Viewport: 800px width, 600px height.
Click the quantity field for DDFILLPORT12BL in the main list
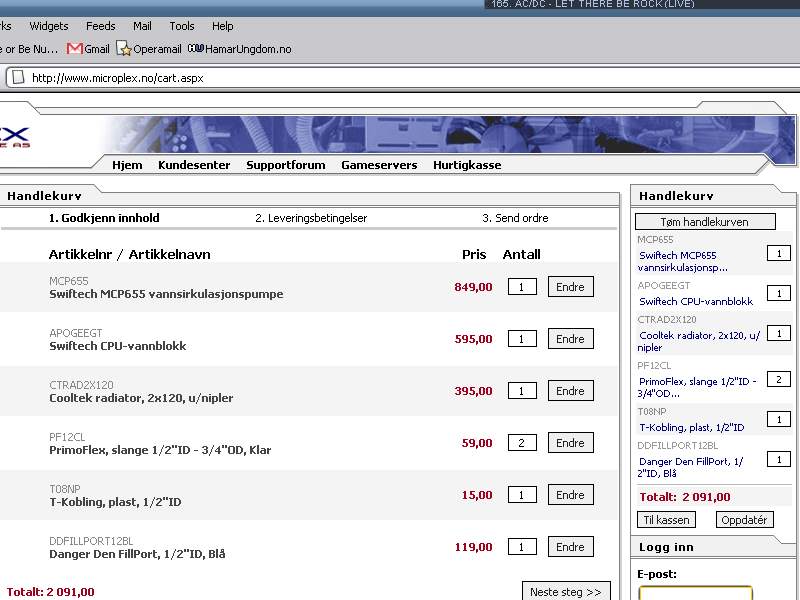click(x=522, y=547)
